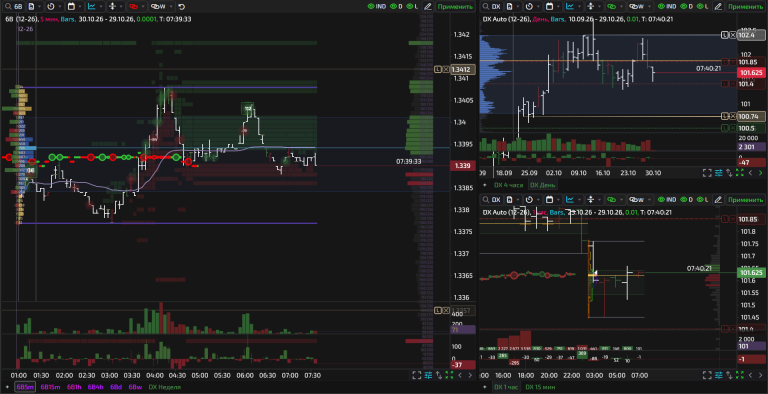Viewport: 768px width, 394px height.
Task: Select the pencil drawing tool in 6B chart toolbar
Action: click(x=428, y=7)
